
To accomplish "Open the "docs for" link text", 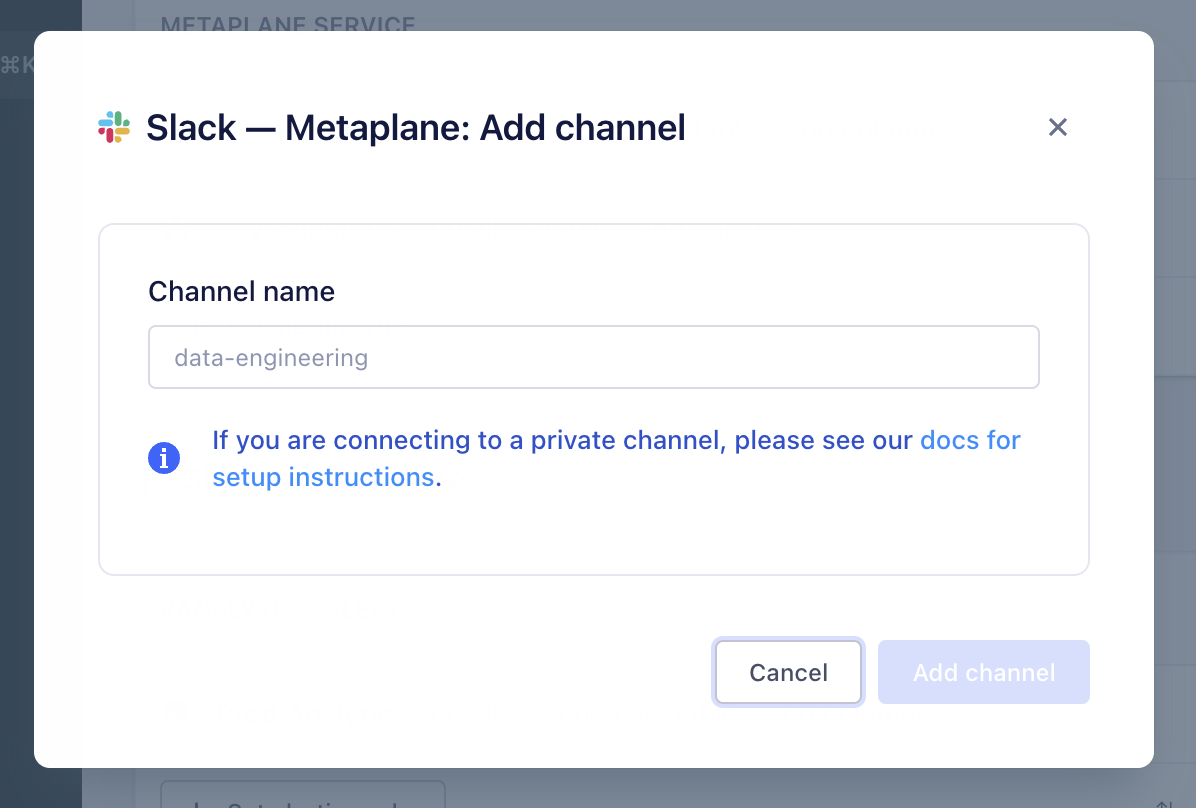I will click(970, 440).
